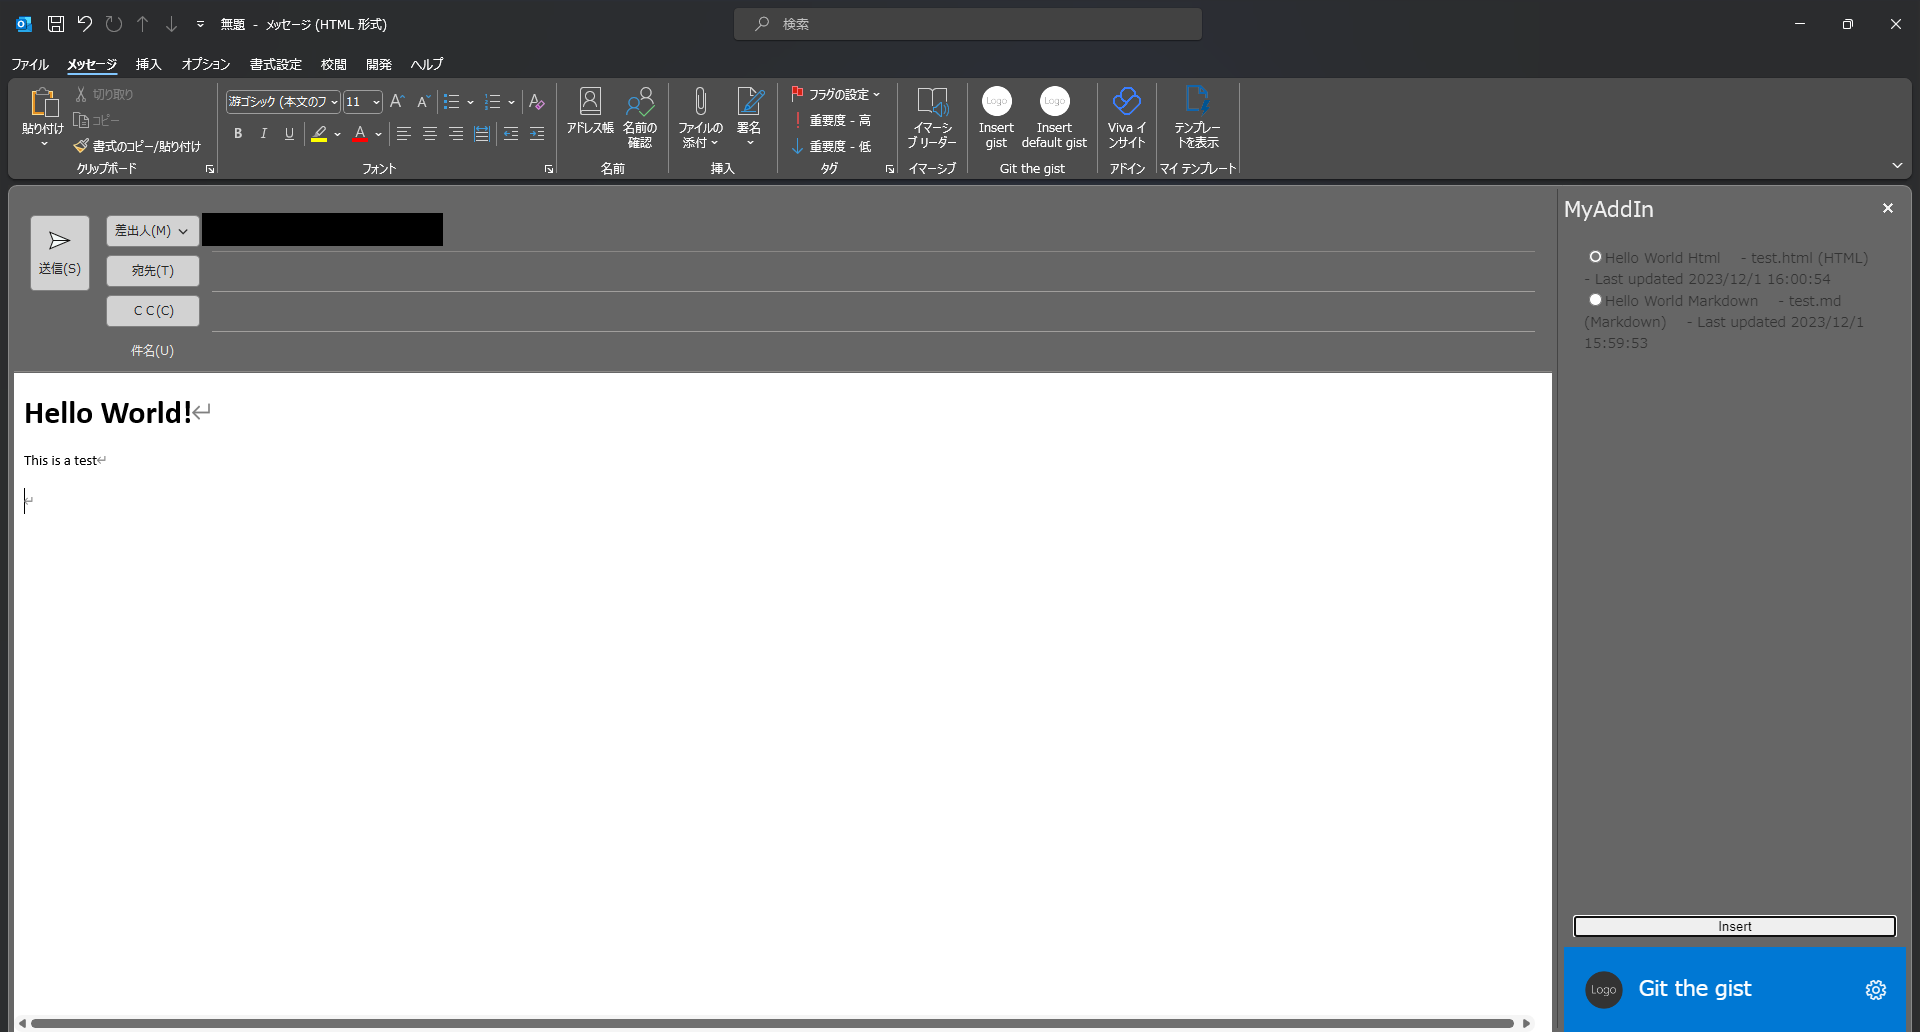
Task: Switch to the 挿入 (Insert) tab
Action: click(x=148, y=64)
